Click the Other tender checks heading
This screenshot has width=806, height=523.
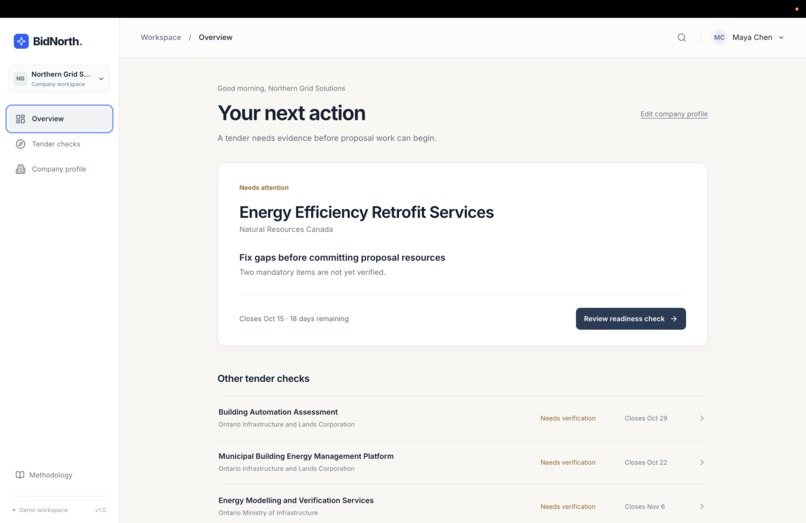(263, 378)
